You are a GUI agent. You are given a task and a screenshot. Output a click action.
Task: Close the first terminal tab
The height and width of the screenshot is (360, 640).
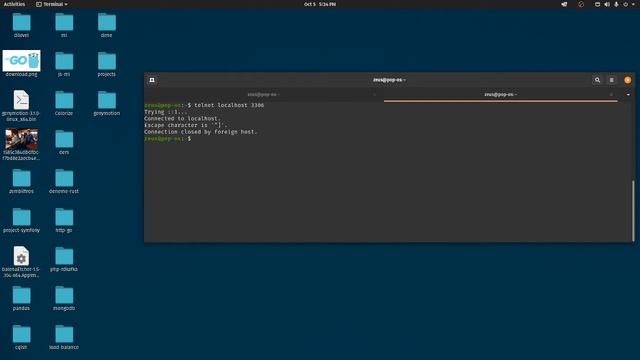pyautogui.click(x=374, y=95)
